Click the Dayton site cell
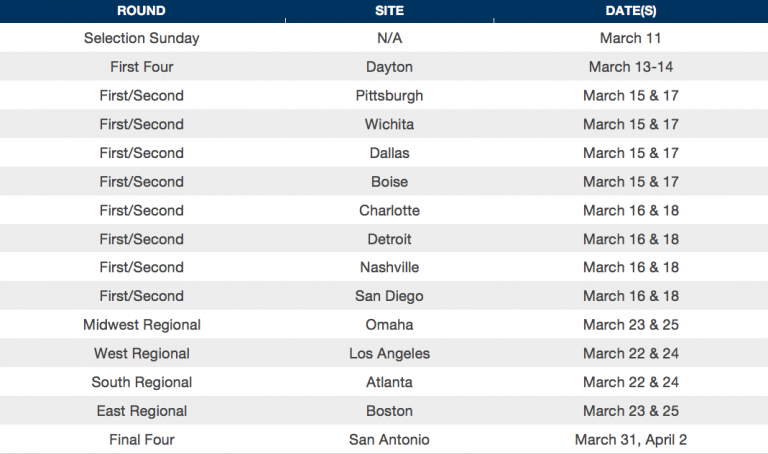Screen dimensions: 768x454 pyautogui.click(x=389, y=67)
